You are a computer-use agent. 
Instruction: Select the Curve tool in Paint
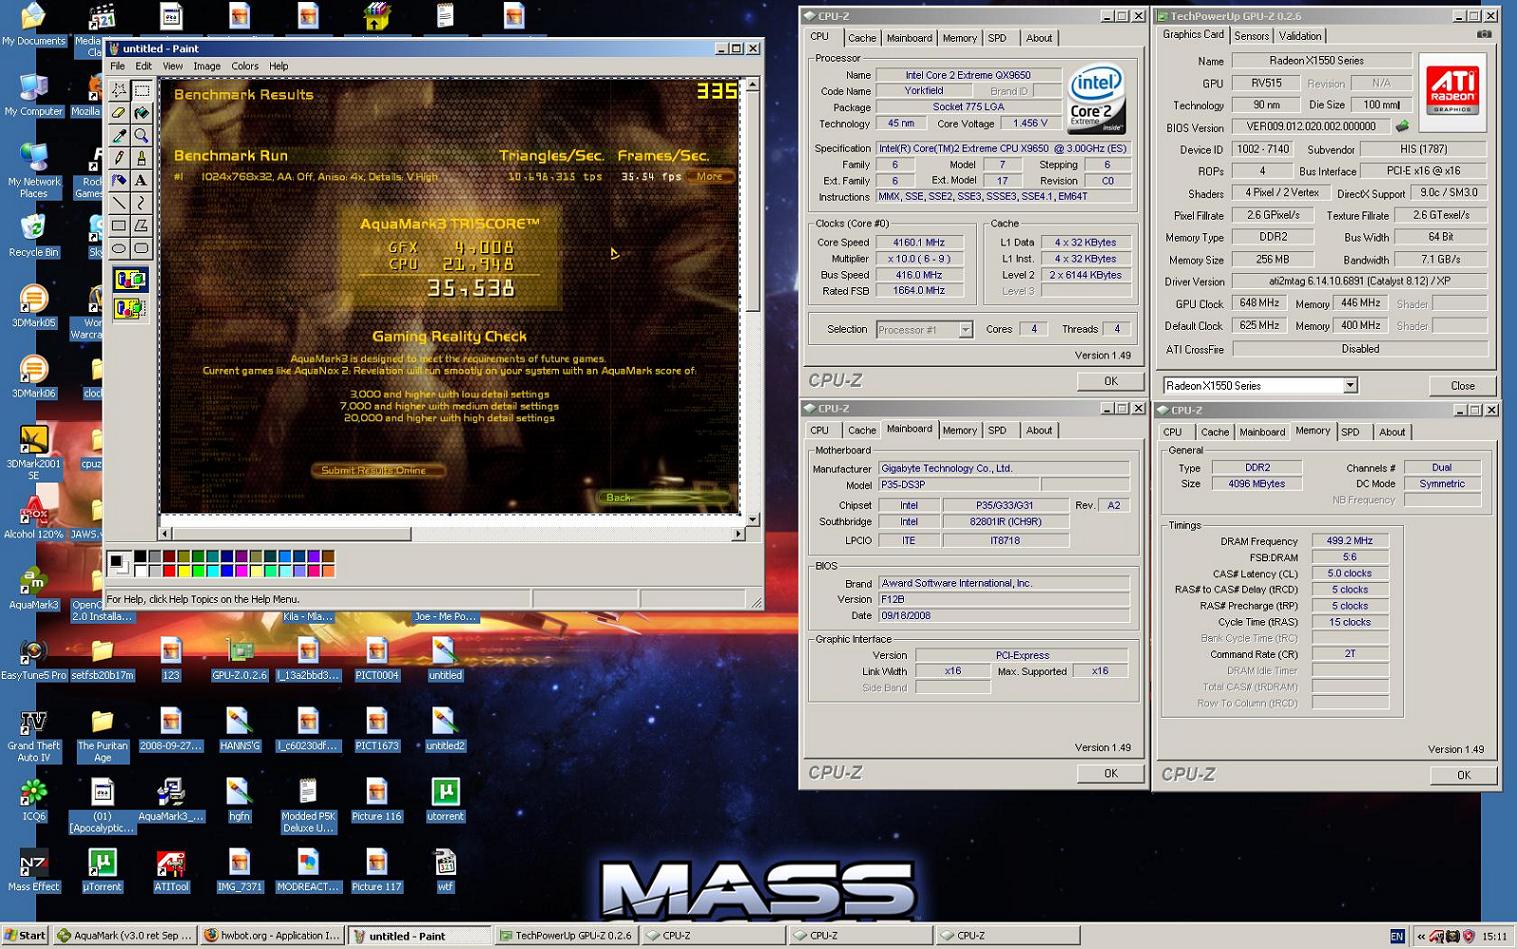(141, 203)
